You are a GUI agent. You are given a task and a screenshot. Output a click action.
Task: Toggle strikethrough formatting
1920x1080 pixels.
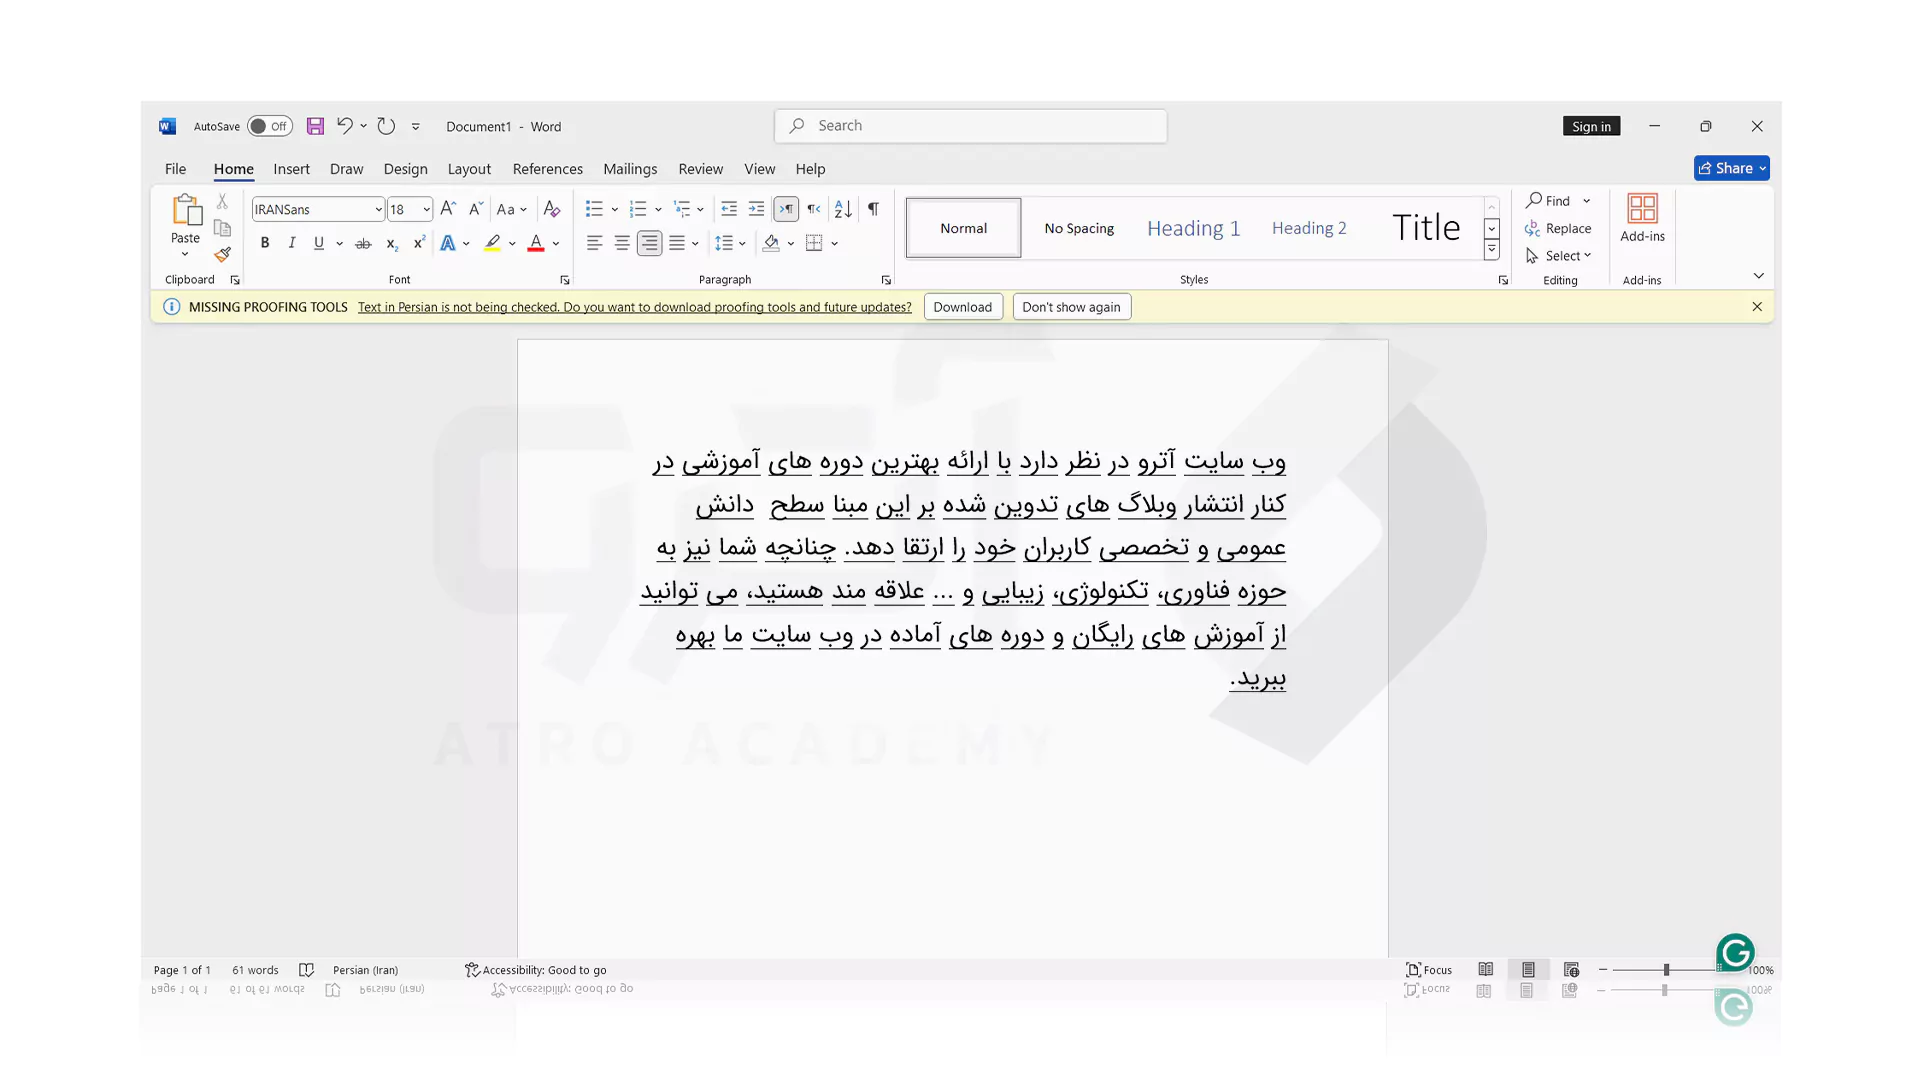pos(363,243)
